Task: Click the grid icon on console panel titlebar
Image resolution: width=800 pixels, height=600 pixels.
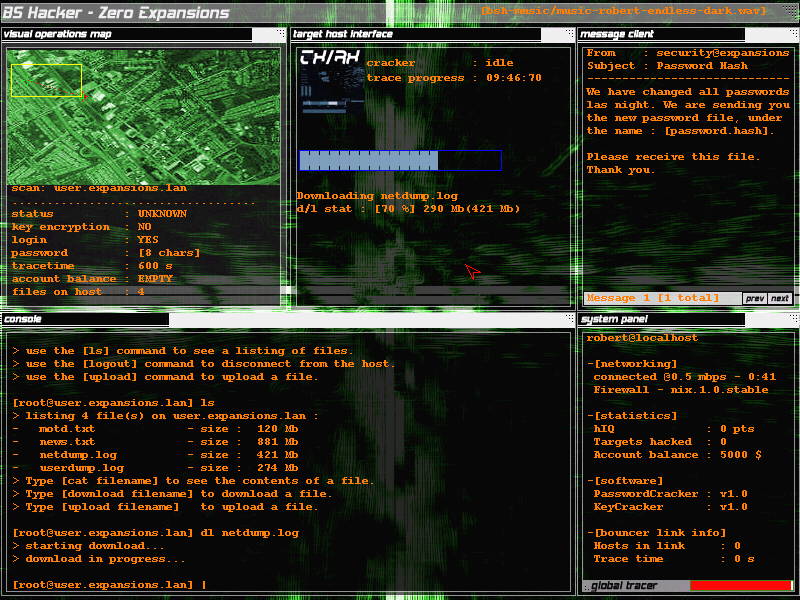Action: pyautogui.click(x=570, y=319)
